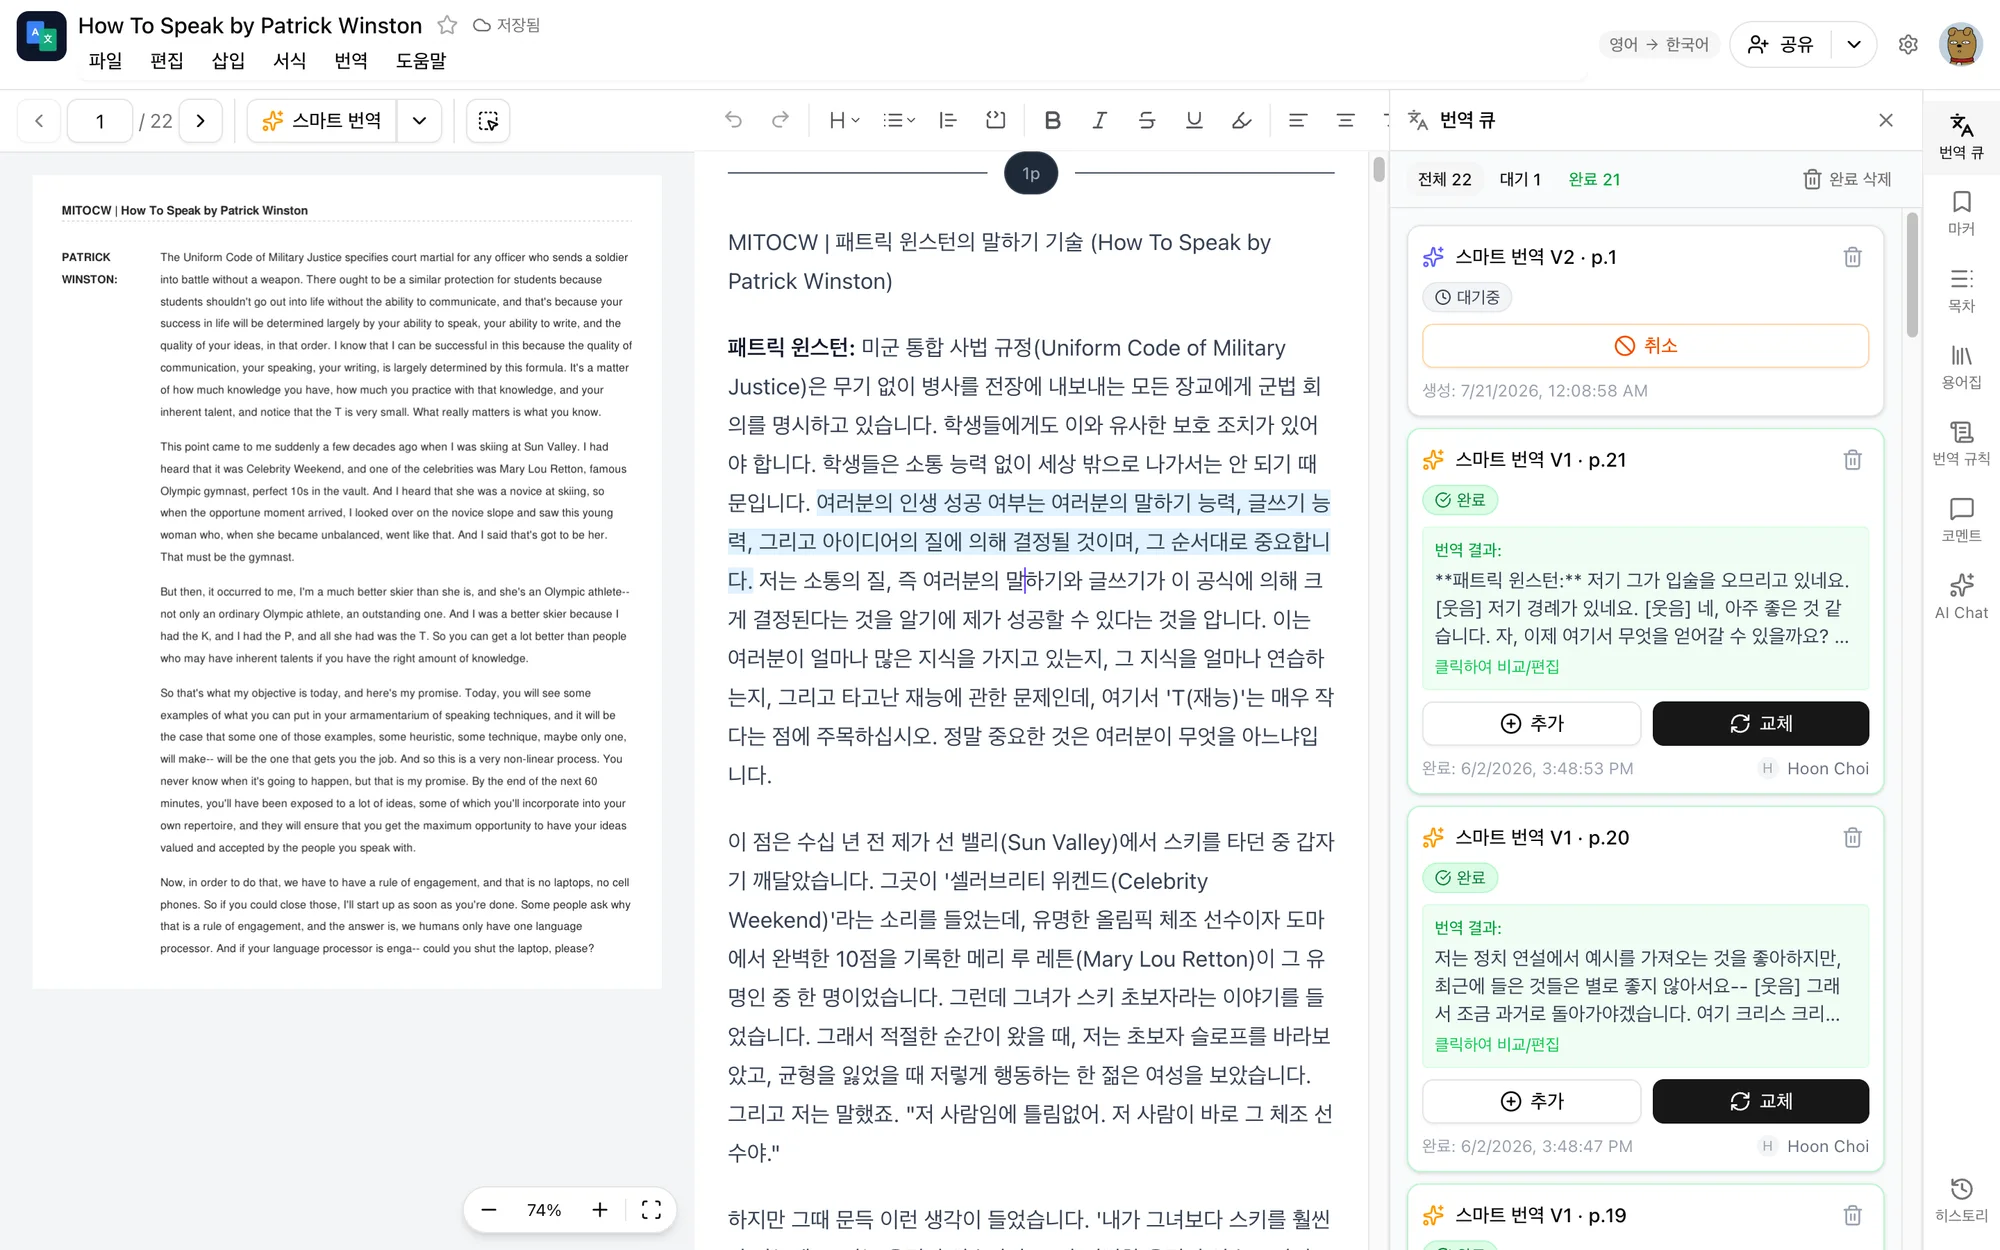Open AI Chat sidebar panel
The image size is (2000, 1250).
point(1961,597)
